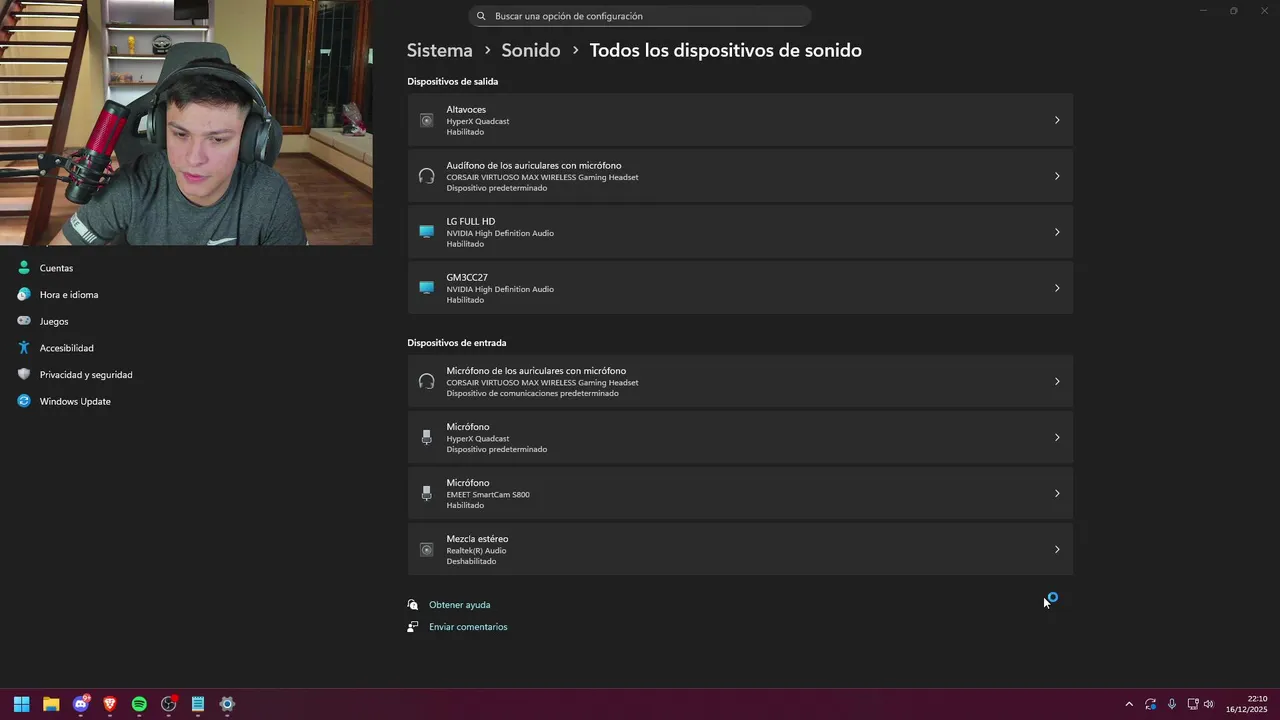Open the Cuentas settings section
This screenshot has height=720, width=1280.
(x=57, y=268)
